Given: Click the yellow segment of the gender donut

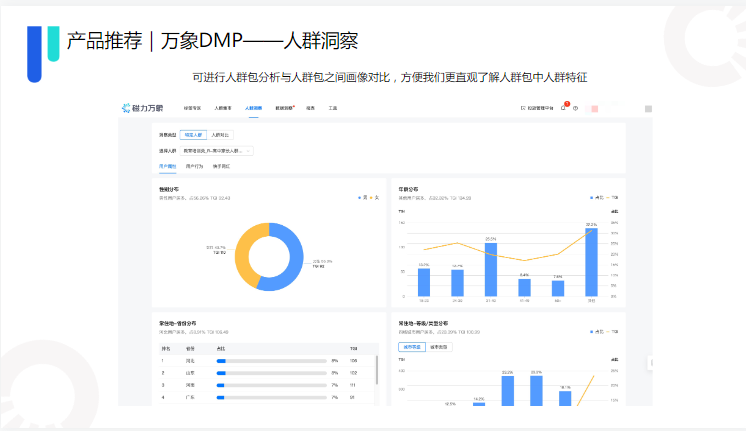Looking at the screenshot, I should 242,257.
